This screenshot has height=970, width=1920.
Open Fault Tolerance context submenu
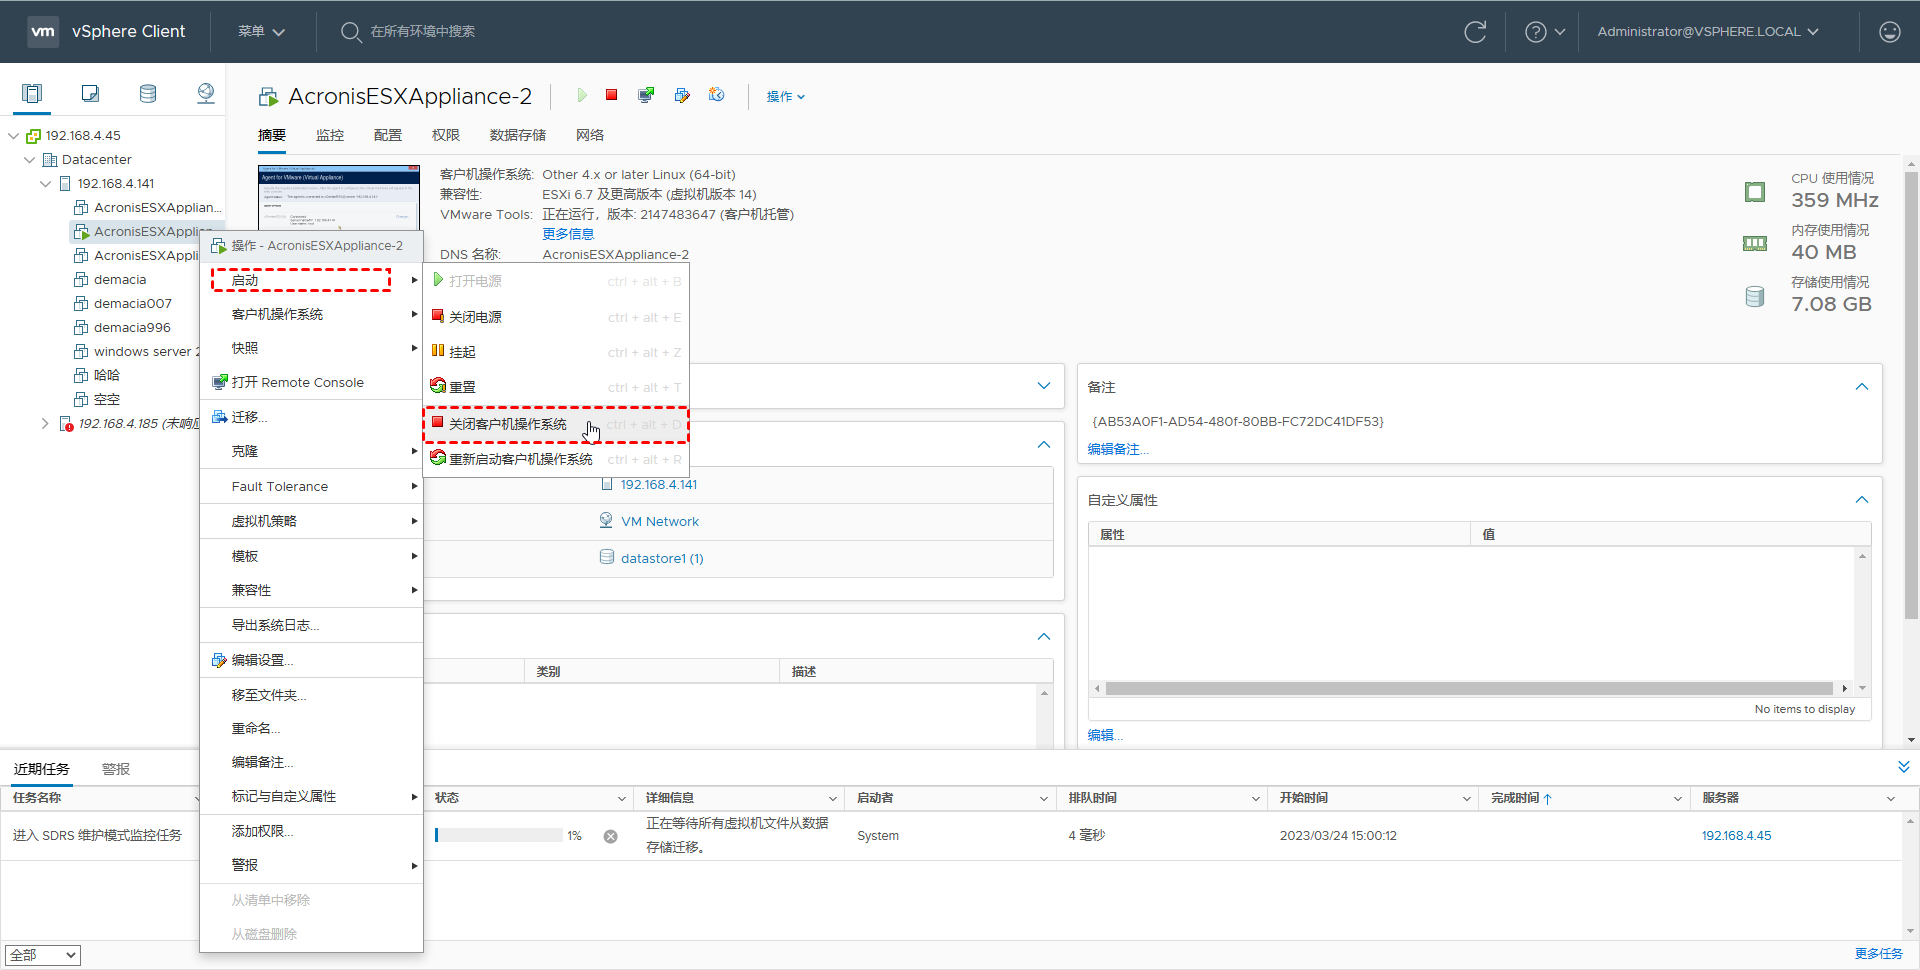click(x=312, y=487)
